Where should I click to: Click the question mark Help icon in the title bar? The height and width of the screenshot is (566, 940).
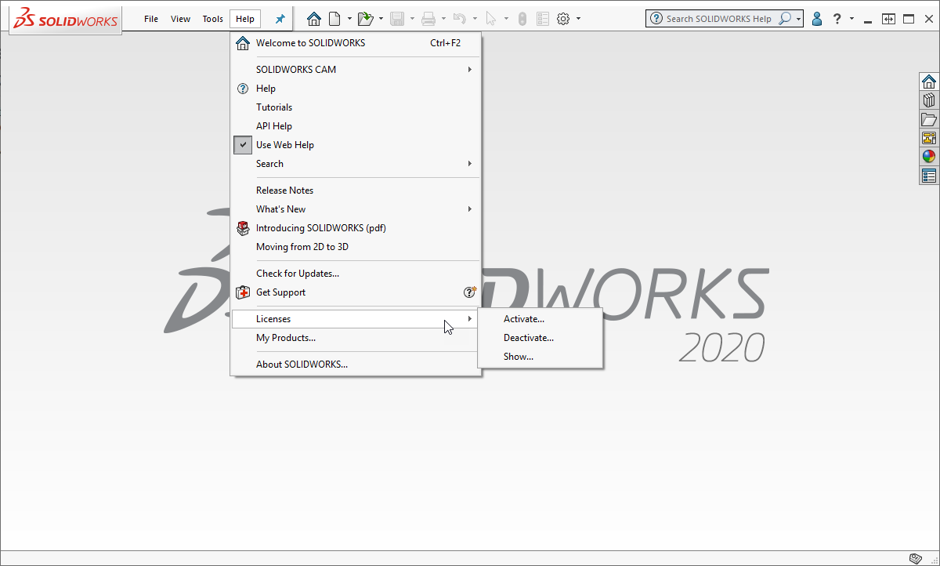click(837, 19)
